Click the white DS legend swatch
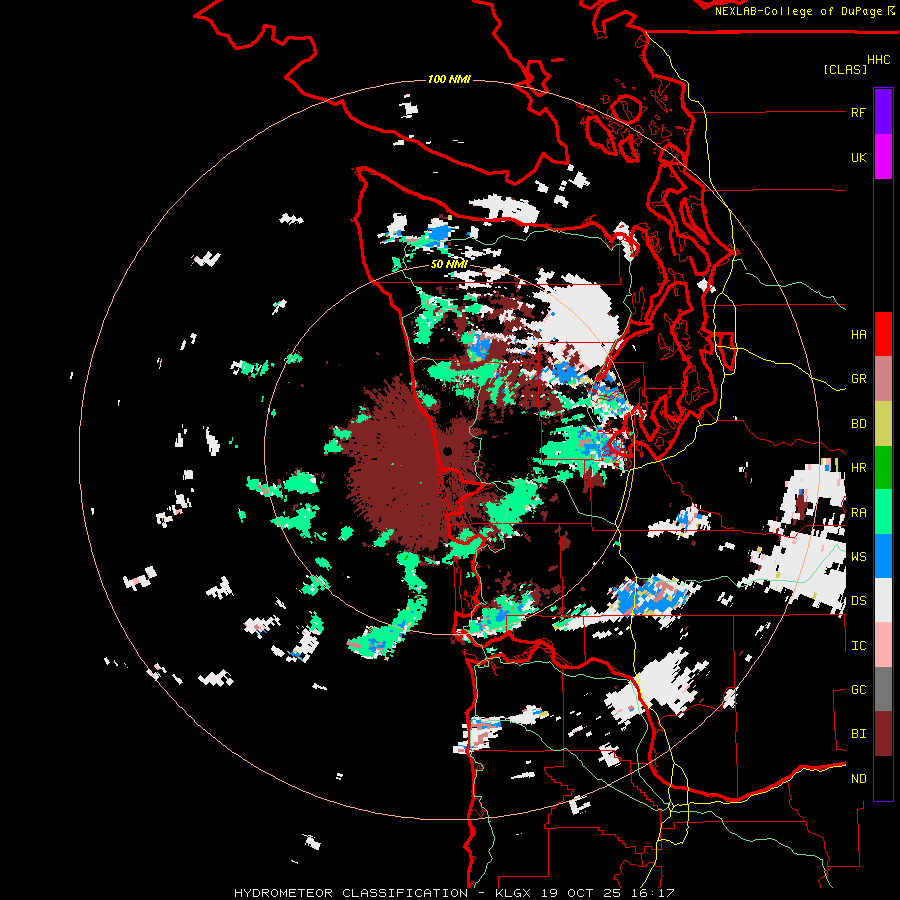900x900 pixels. click(883, 600)
